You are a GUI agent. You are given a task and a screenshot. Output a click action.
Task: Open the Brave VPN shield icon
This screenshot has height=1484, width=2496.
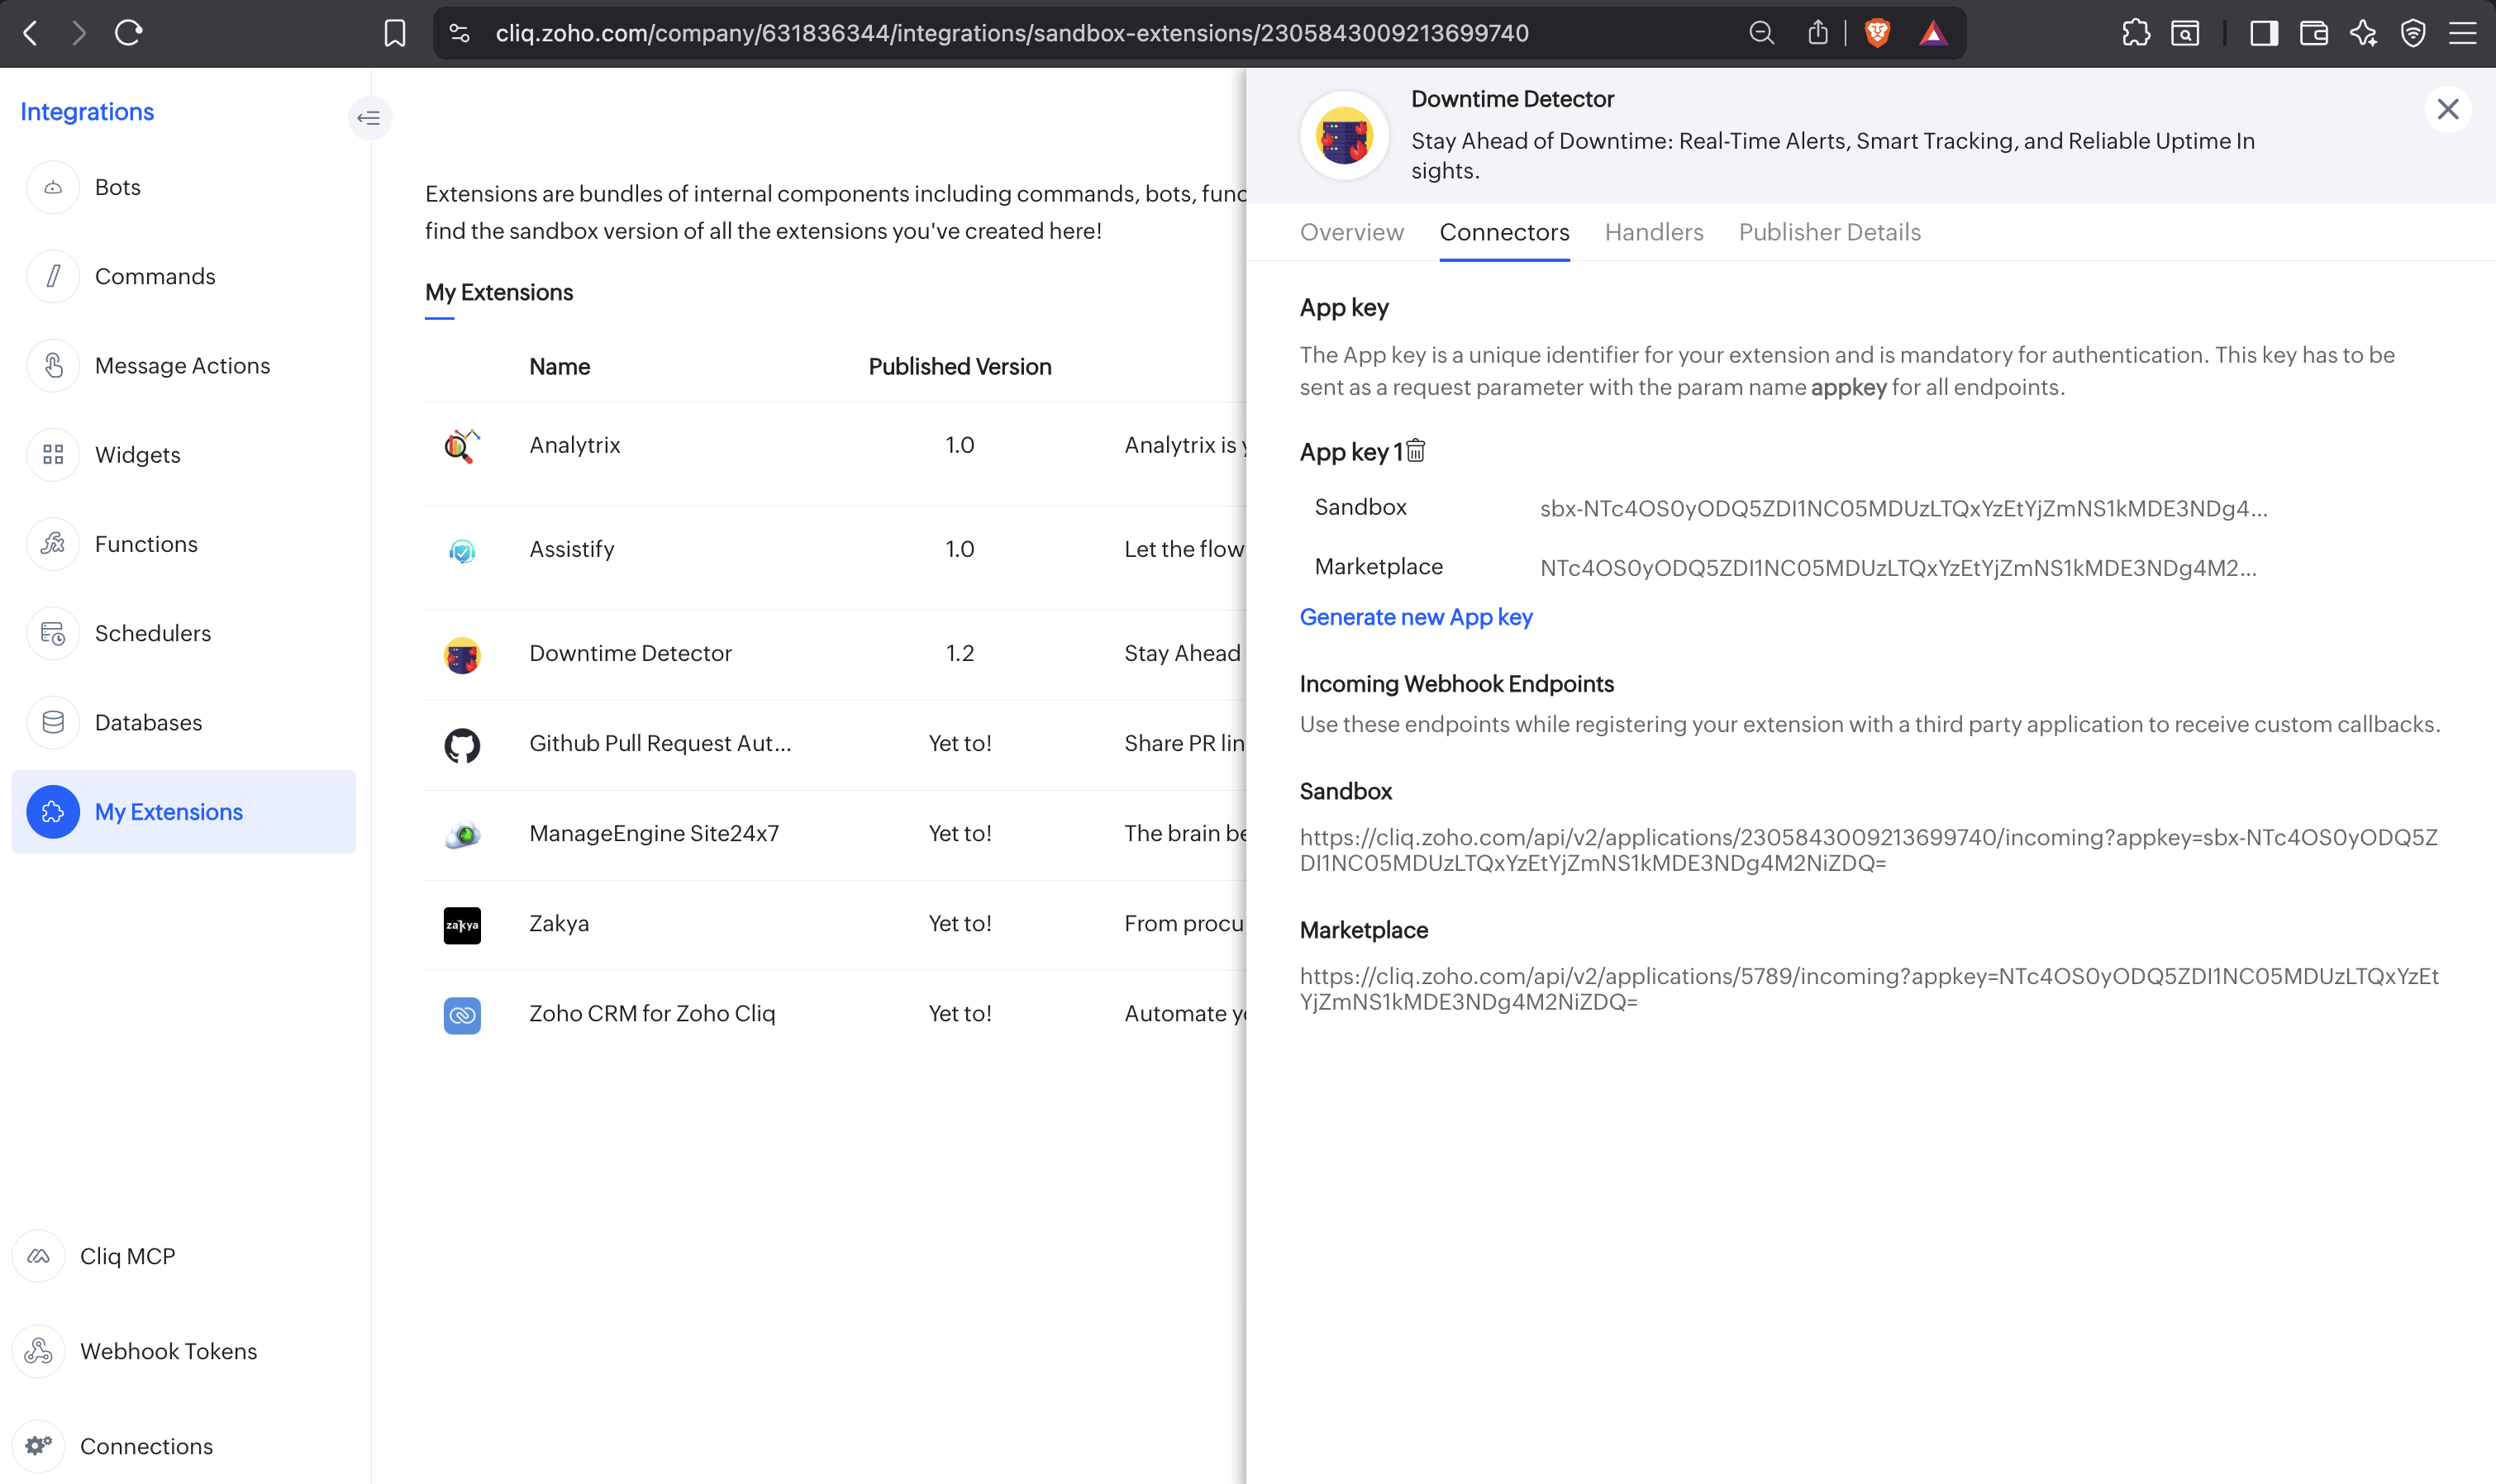pos(2413,33)
